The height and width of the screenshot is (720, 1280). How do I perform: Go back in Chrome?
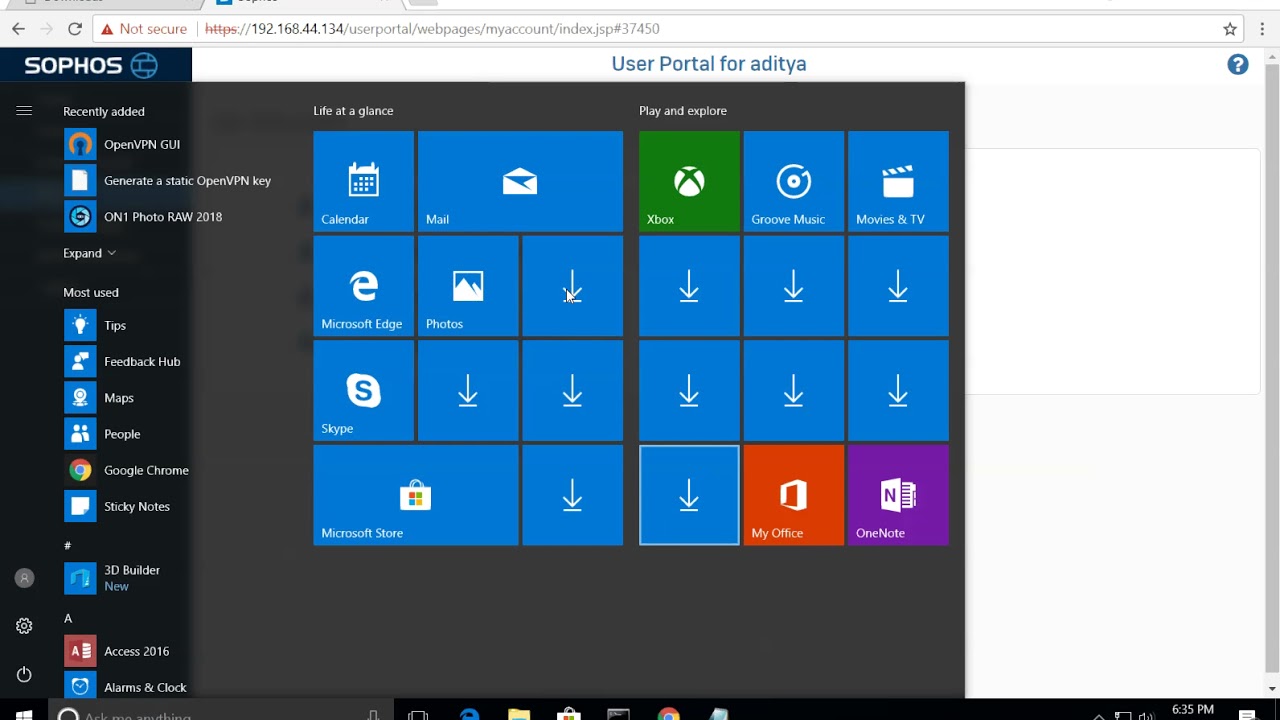pyautogui.click(x=18, y=29)
